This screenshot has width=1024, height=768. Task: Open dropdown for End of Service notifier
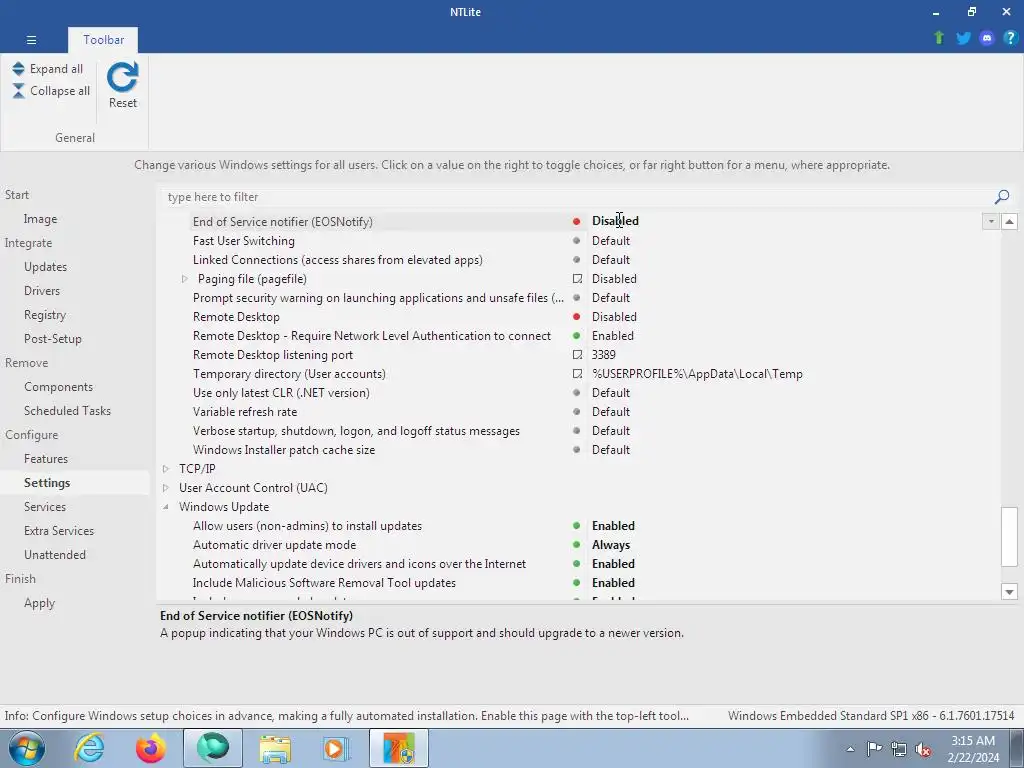pos(991,221)
